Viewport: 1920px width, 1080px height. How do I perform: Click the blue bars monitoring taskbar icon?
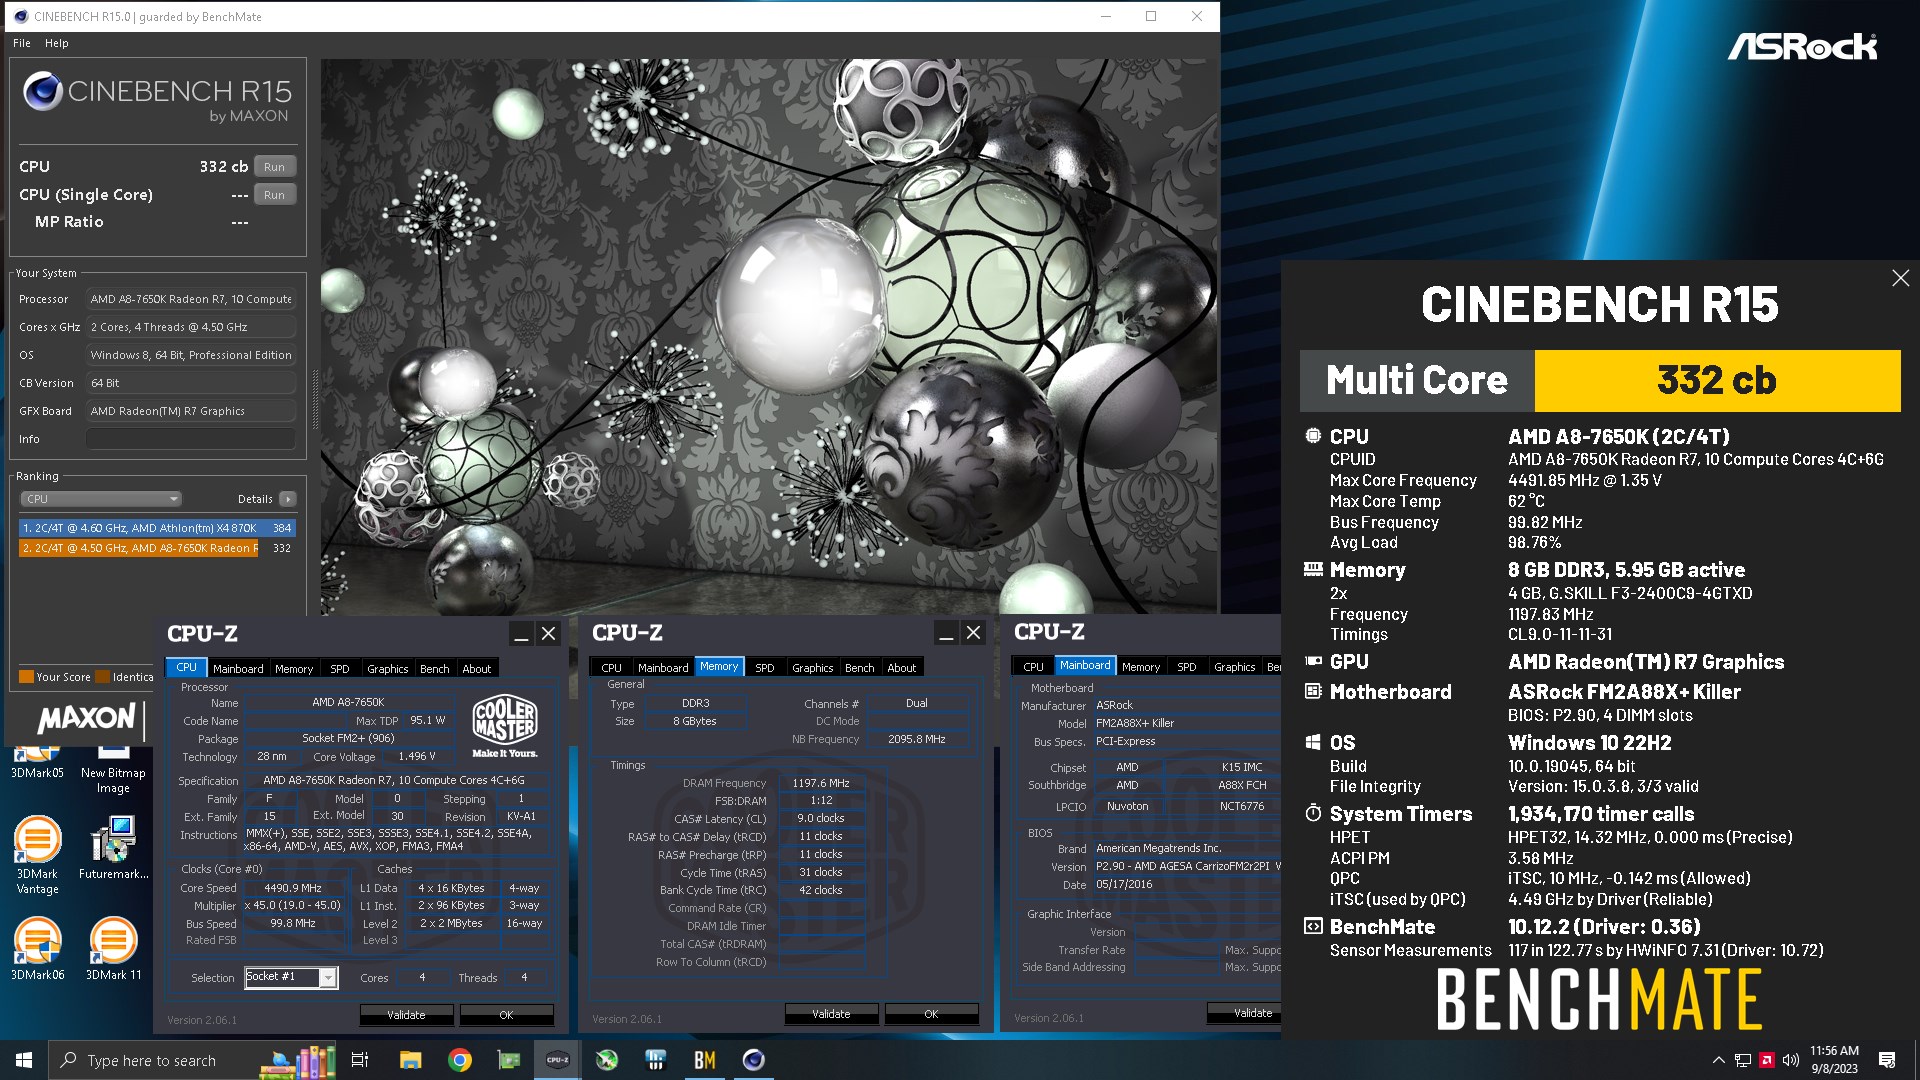click(x=656, y=1060)
